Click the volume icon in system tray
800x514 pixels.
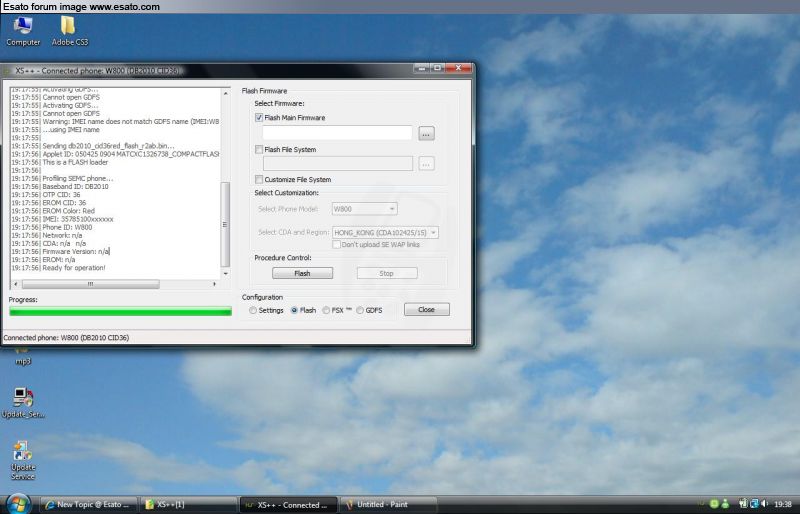pyautogui.click(x=764, y=504)
